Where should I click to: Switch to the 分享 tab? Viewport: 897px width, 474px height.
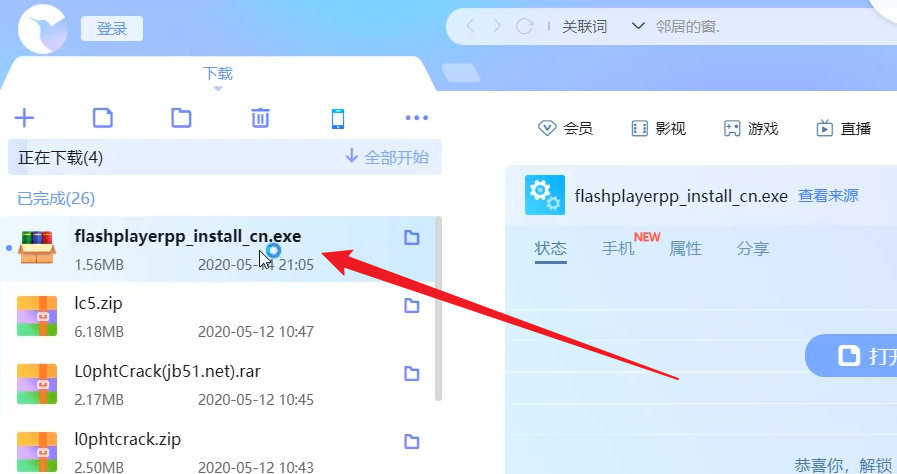[752, 248]
